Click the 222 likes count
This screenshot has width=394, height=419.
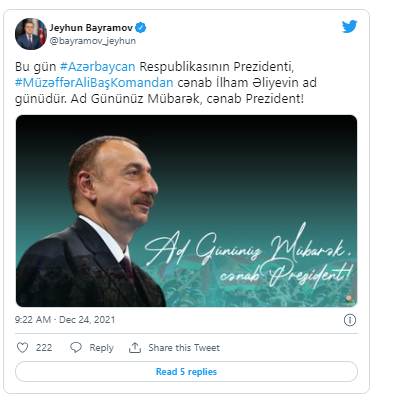point(44,348)
